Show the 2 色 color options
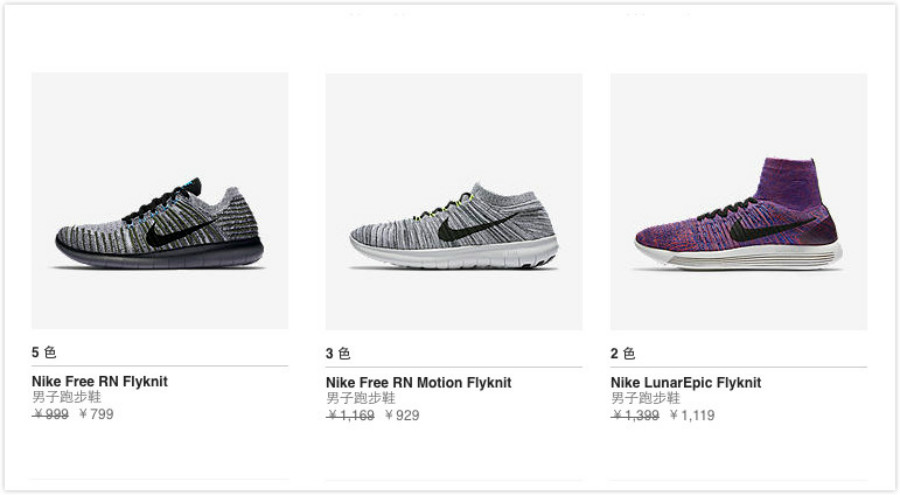The image size is (900, 495). click(623, 353)
